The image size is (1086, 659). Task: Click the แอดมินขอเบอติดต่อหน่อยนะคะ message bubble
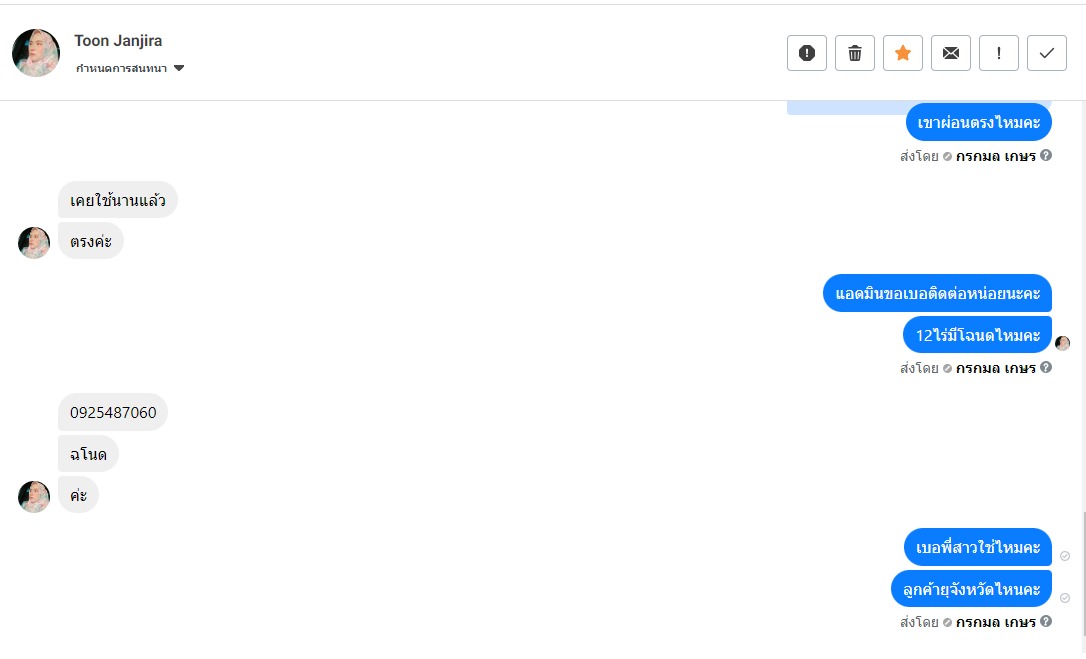pyautogui.click(x=938, y=293)
